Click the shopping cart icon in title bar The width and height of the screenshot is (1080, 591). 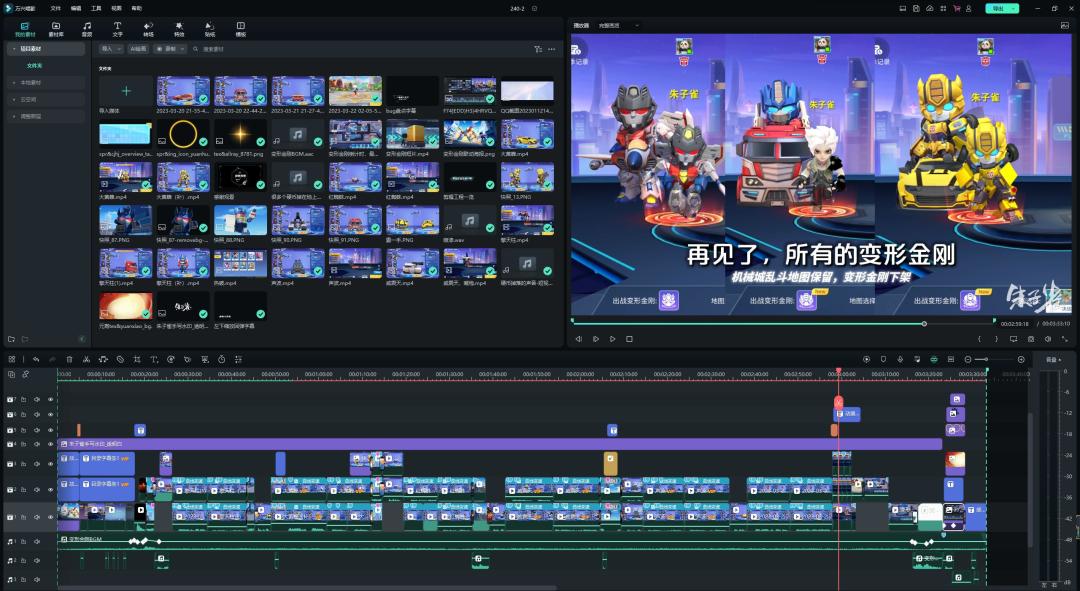tap(957, 8)
